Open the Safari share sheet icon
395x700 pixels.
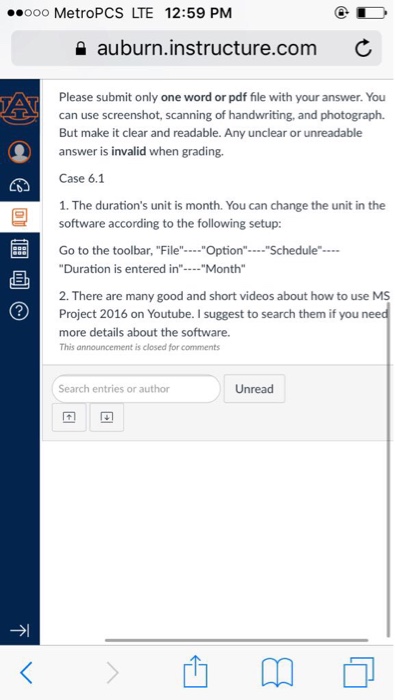195,671
